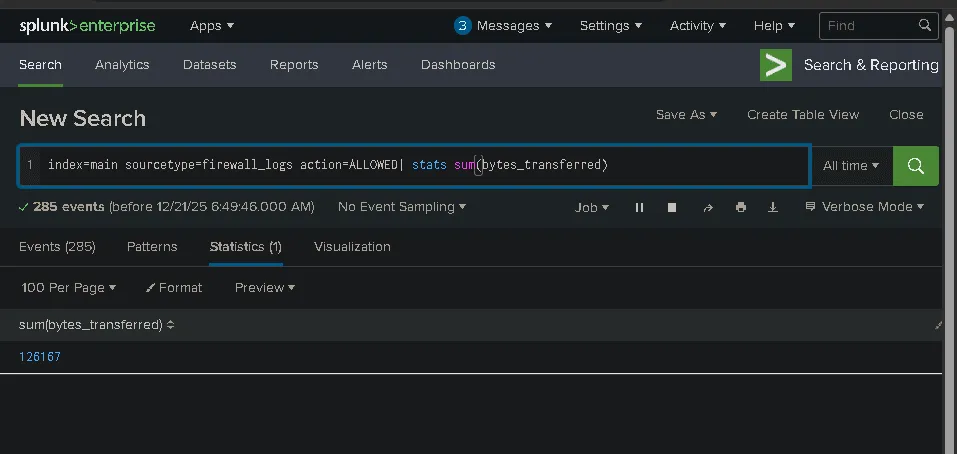957x454 pixels.
Task: Click Create Table View
Action: [803, 115]
